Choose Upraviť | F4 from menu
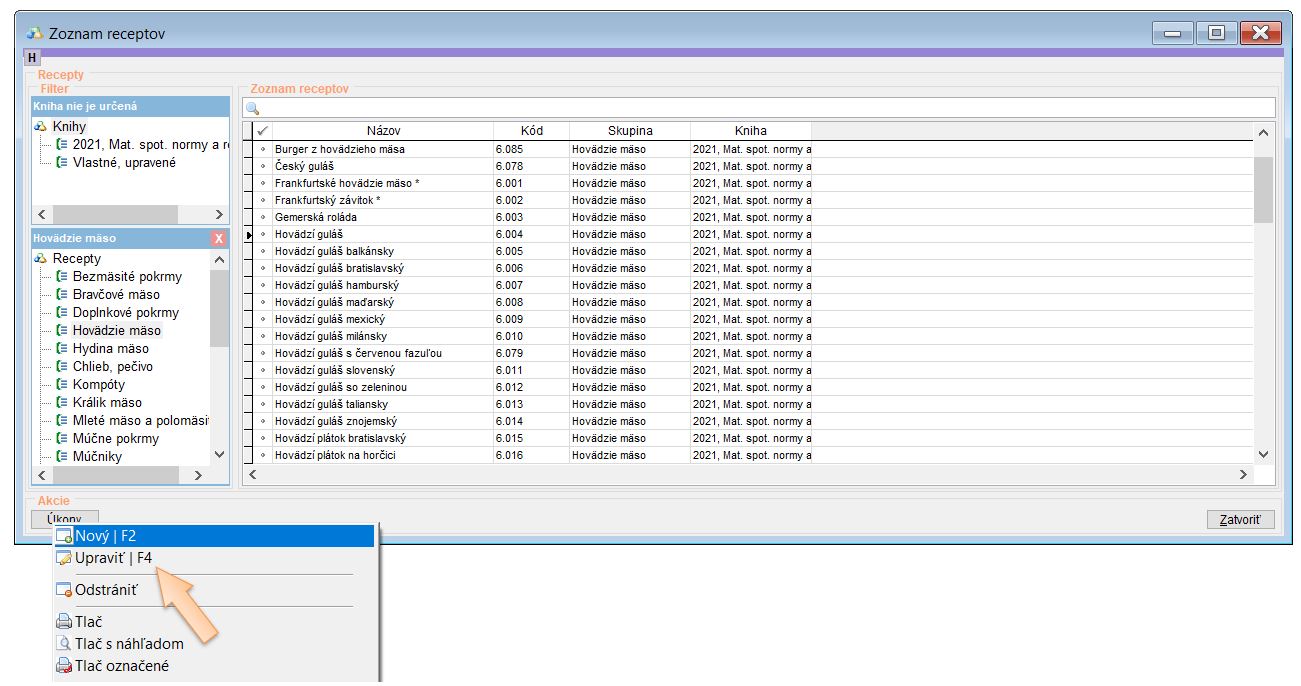This screenshot has height=686, width=1301. coord(113,558)
